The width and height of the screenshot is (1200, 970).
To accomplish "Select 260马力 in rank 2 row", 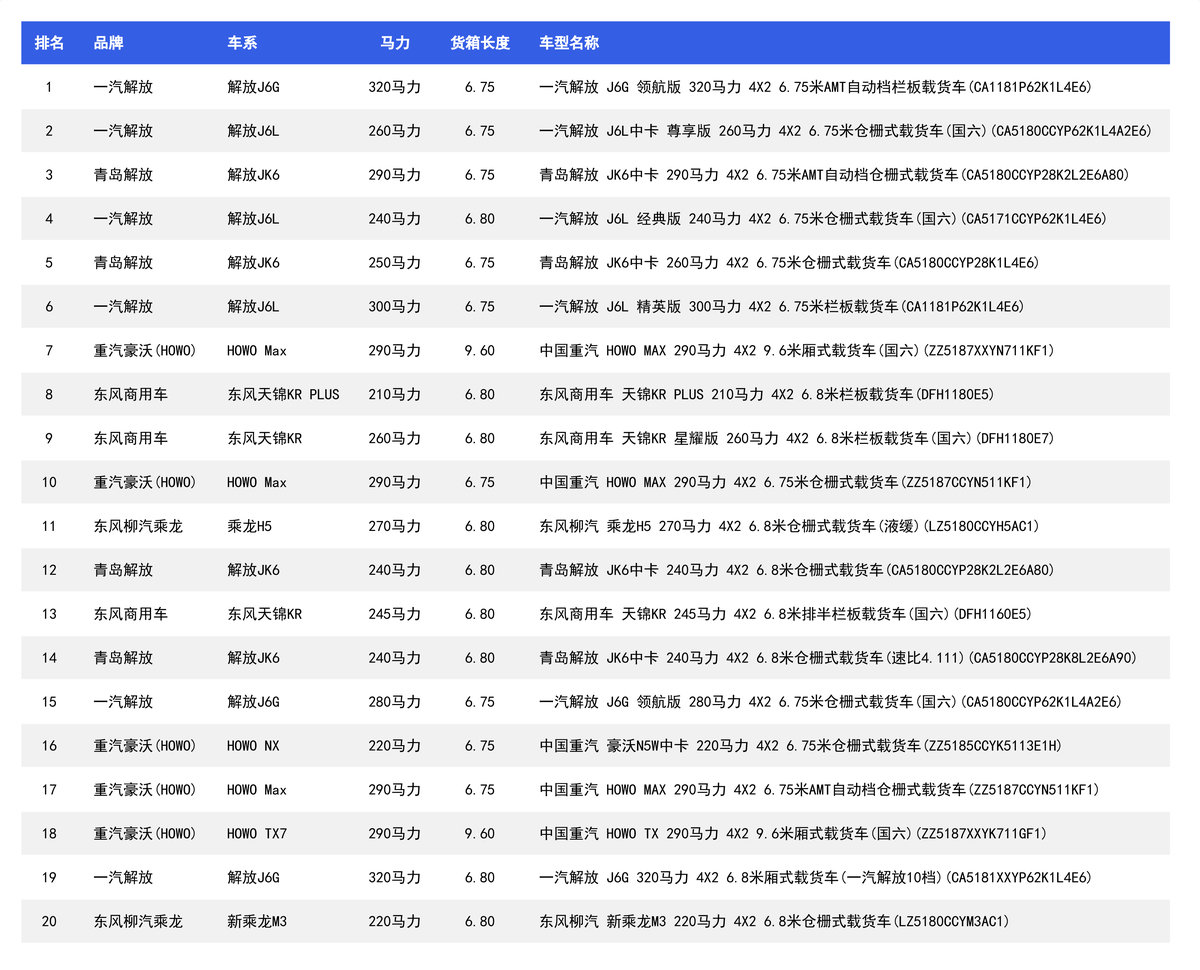I will 394,131.
